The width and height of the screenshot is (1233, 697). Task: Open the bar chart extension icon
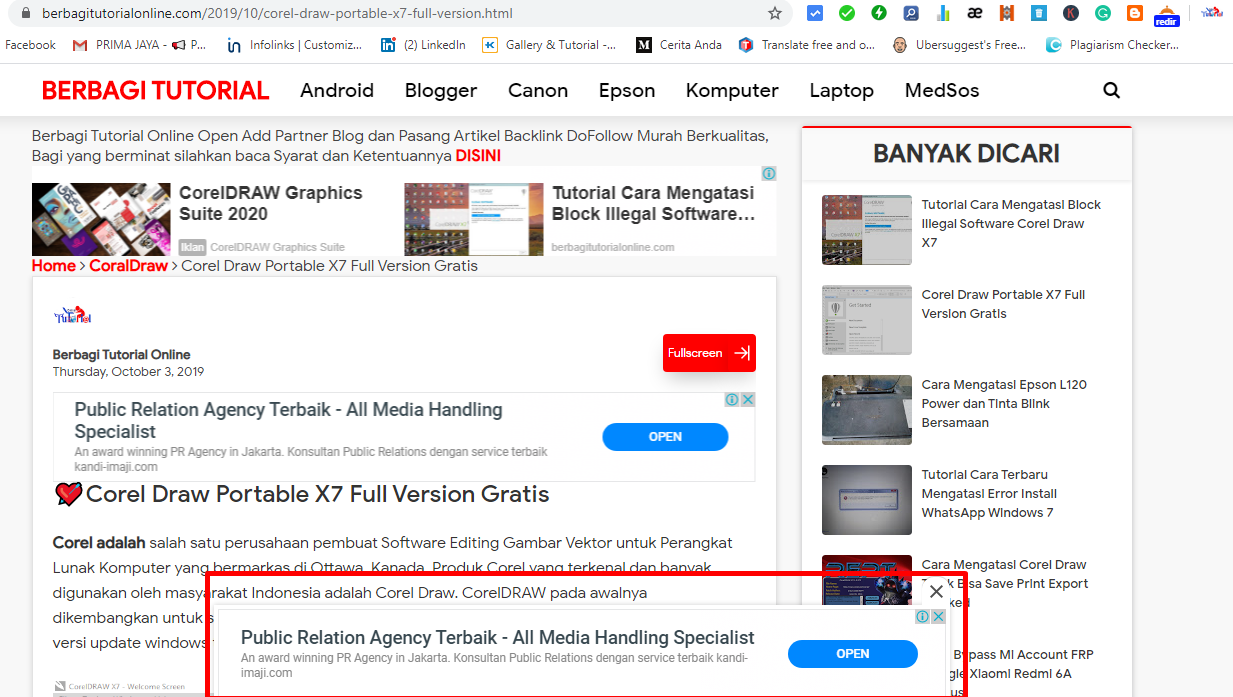(x=942, y=13)
